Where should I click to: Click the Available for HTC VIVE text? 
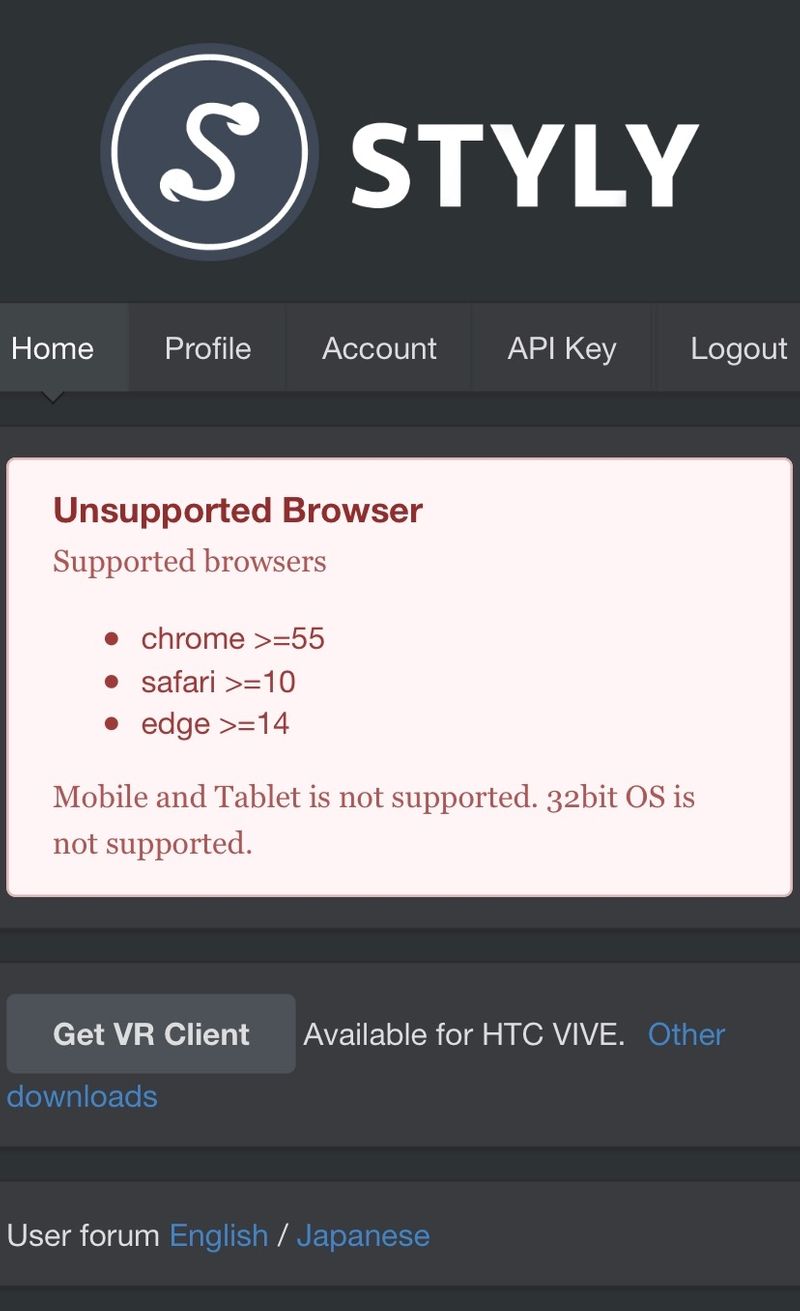pyautogui.click(x=464, y=1034)
